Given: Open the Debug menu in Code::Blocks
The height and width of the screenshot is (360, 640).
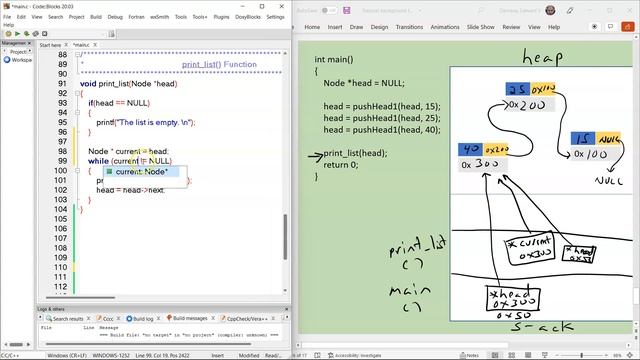Looking at the screenshot, I should tap(115, 17).
